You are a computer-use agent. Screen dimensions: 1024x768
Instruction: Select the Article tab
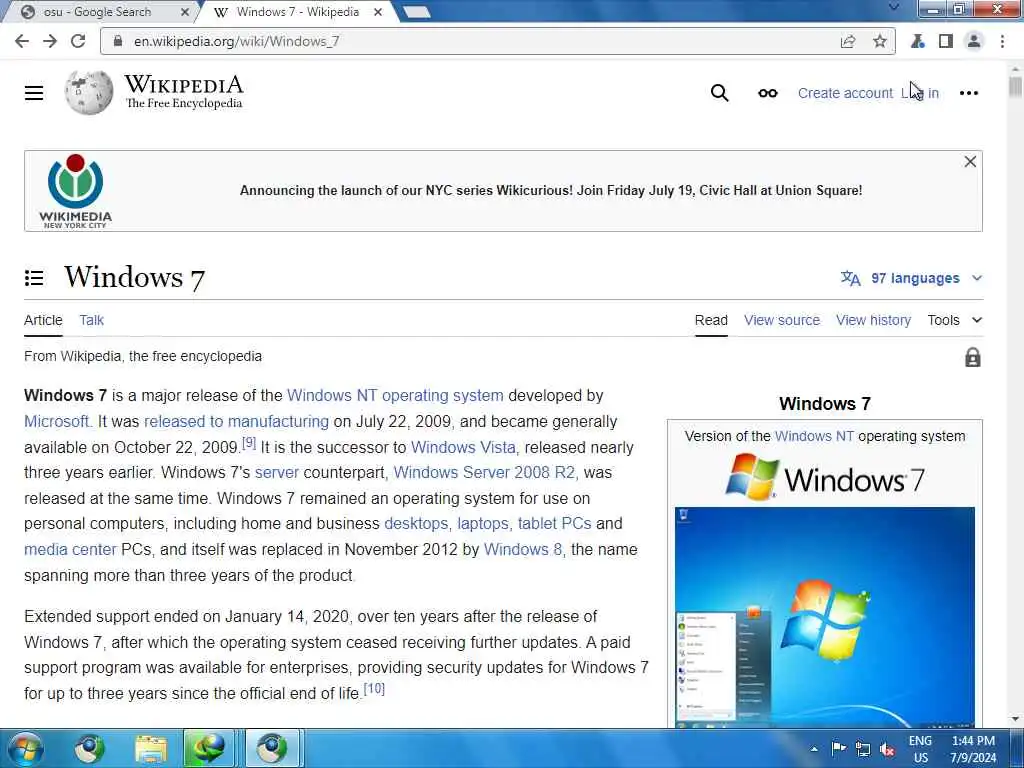(43, 320)
